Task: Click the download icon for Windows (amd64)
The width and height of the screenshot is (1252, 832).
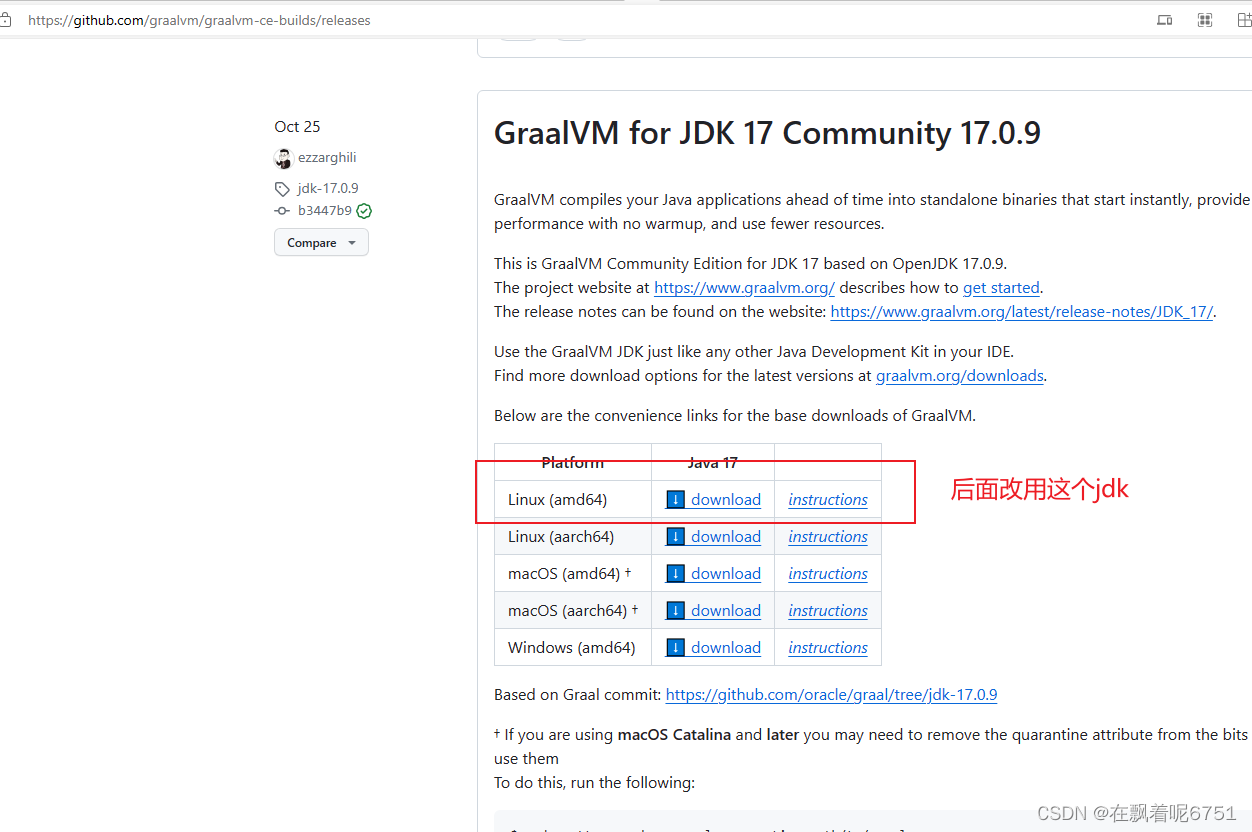Action: click(x=676, y=647)
